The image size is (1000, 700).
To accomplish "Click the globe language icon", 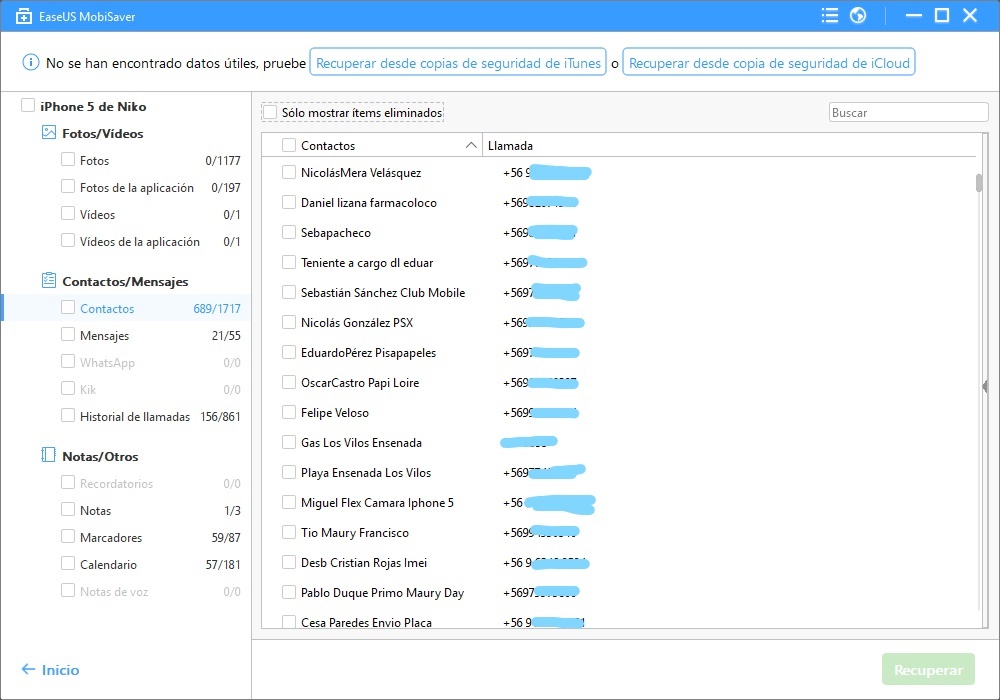I will point(857,15).
